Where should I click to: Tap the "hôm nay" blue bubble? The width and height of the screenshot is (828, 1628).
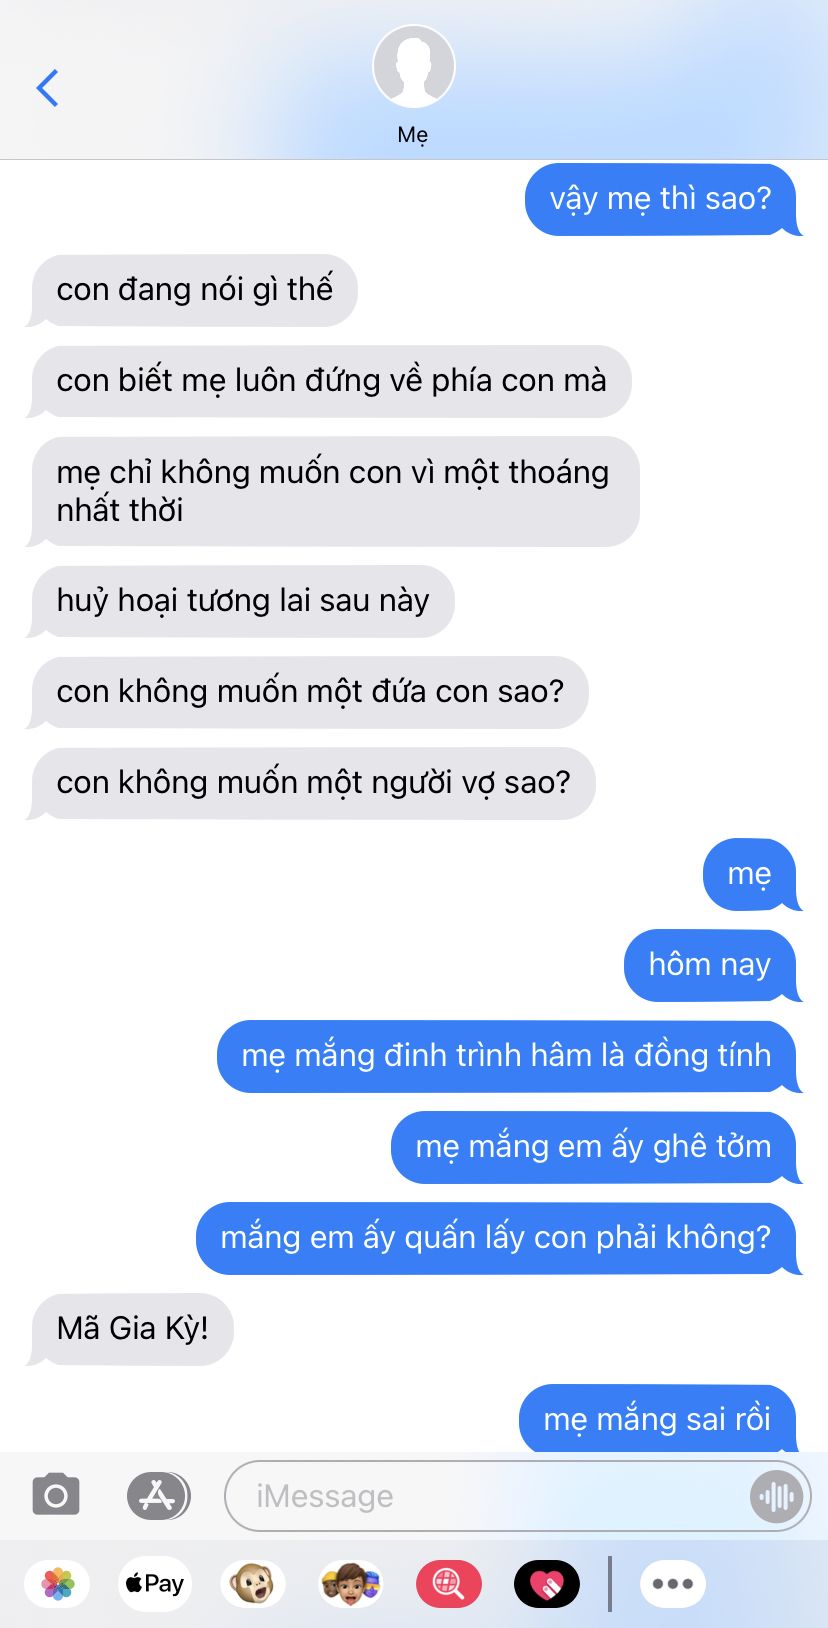pos(711,965)
